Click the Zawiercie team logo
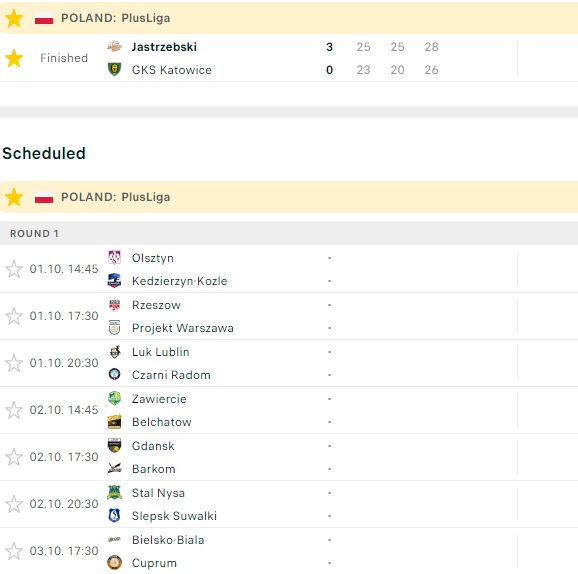 tap(114, 398)
